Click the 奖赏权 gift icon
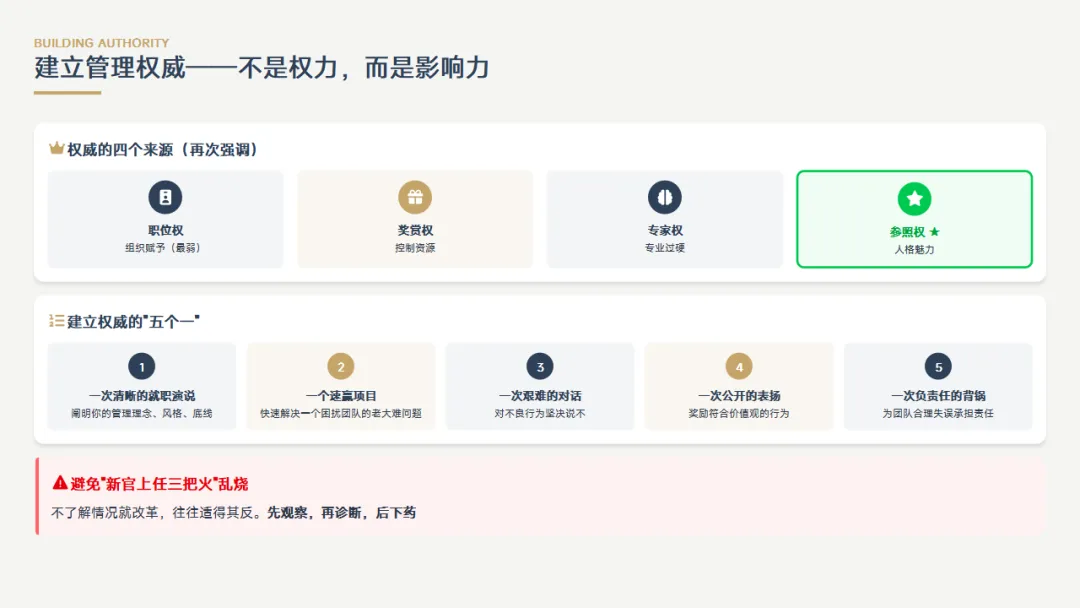The height and width of the screenshot is (608, 1080). 415,197
